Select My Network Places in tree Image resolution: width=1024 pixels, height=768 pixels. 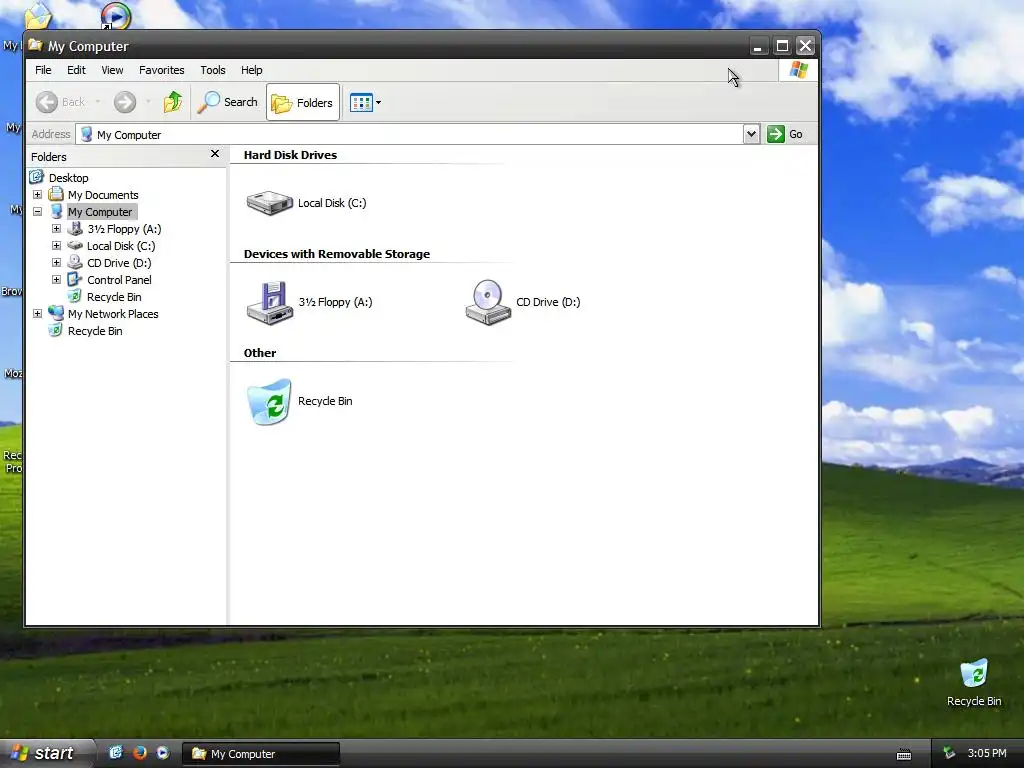click(113, 313)
